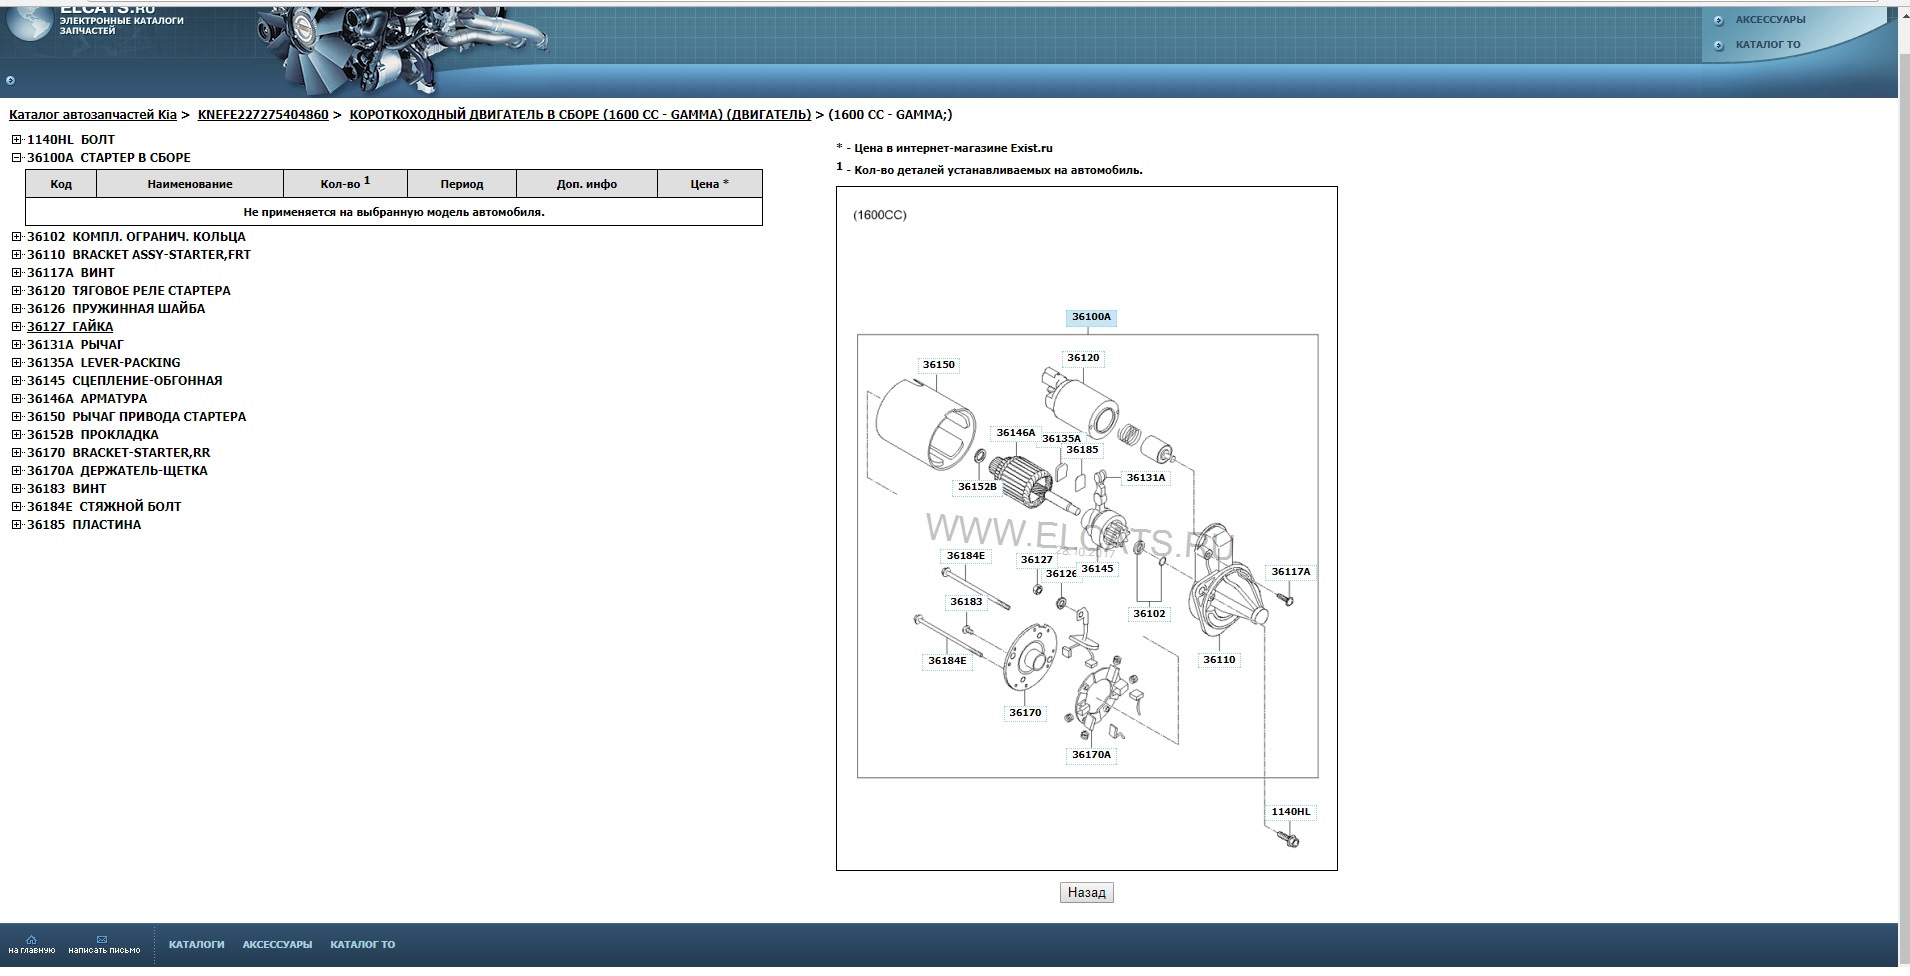1910x976 pixels.
Task: Collapse the 36100A СТАРТЕР В СБОРЕ row
Action: [x=16, y=158]
